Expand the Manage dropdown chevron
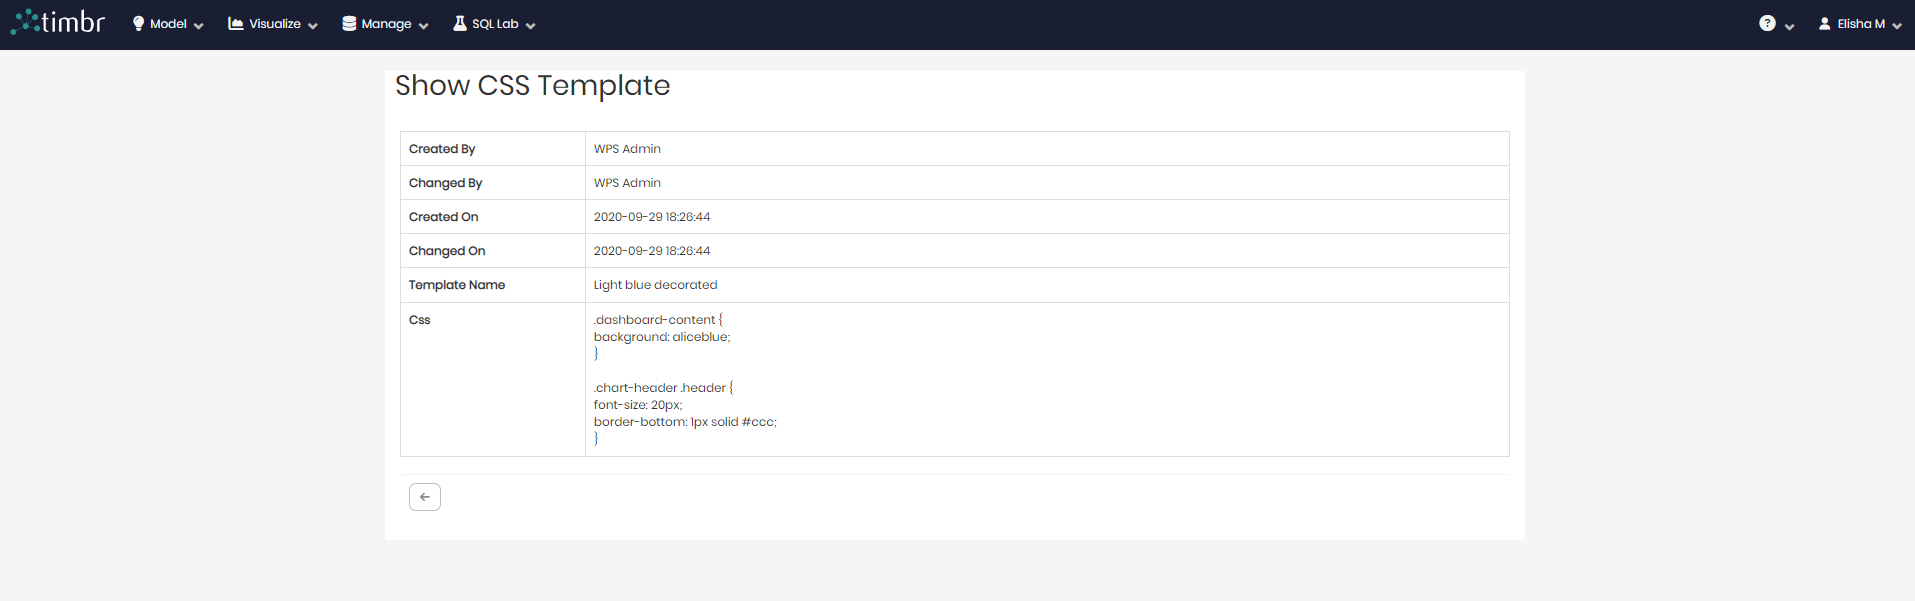1915x601 pixels. tap(424, 26)
